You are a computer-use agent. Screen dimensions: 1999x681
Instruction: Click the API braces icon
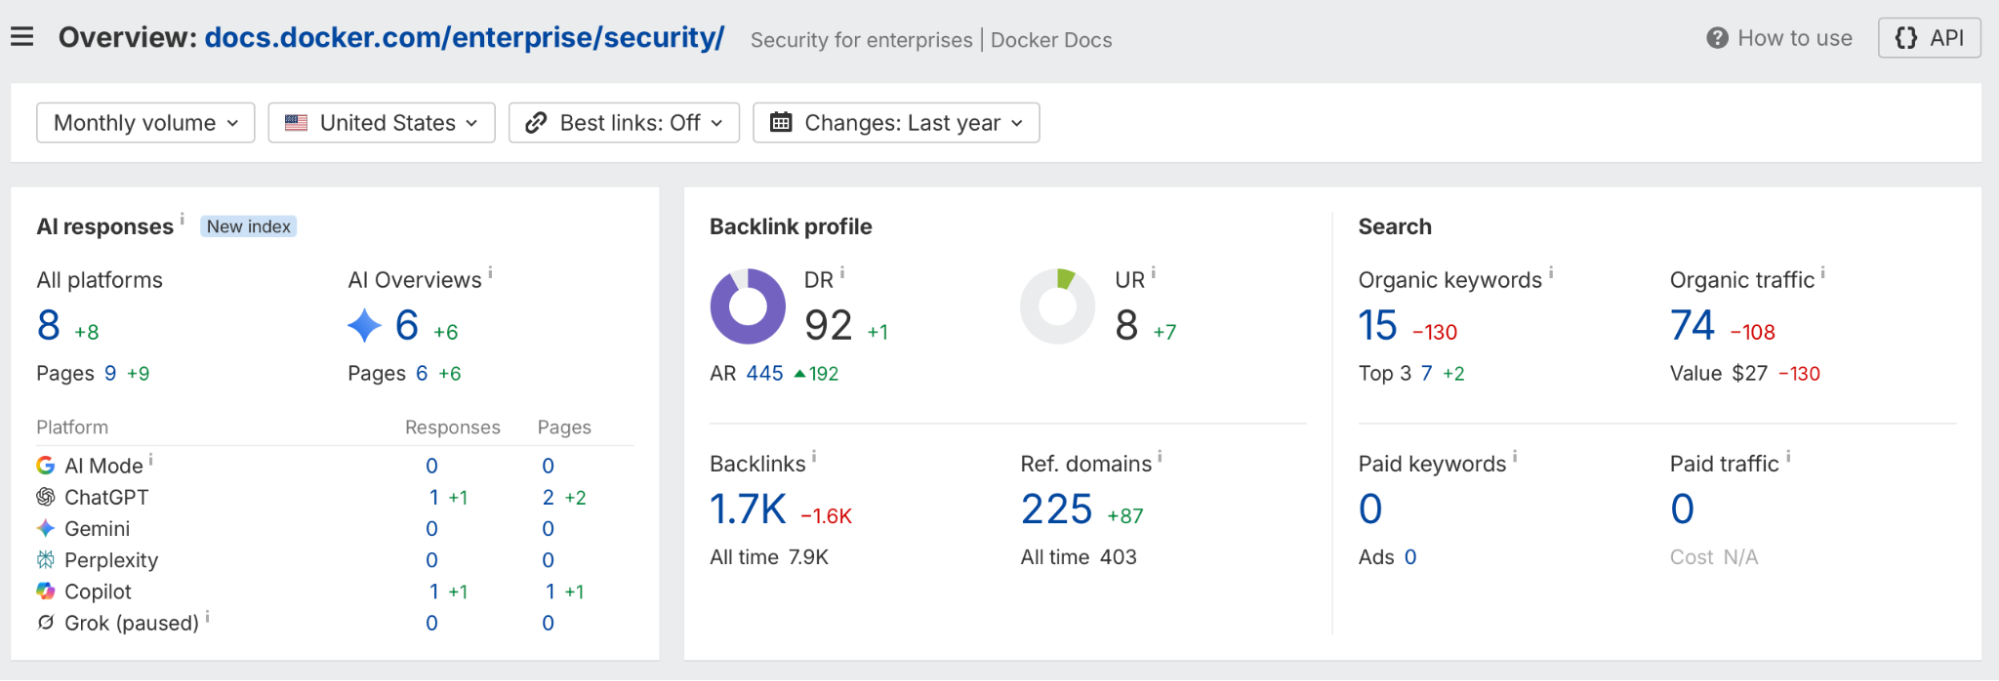coord(1906,38)
